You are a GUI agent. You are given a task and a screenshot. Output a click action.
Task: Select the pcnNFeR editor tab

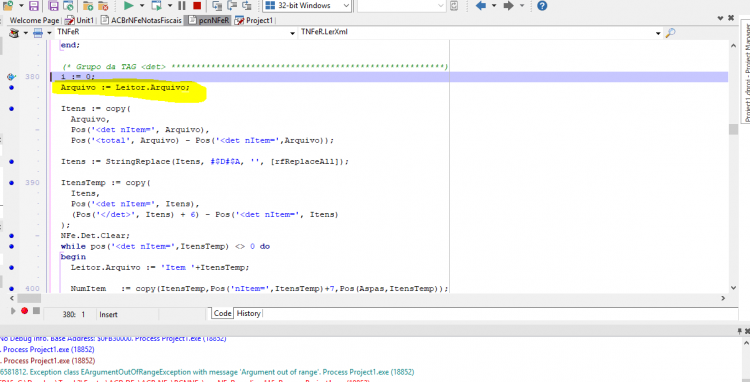tap(209, 20)
